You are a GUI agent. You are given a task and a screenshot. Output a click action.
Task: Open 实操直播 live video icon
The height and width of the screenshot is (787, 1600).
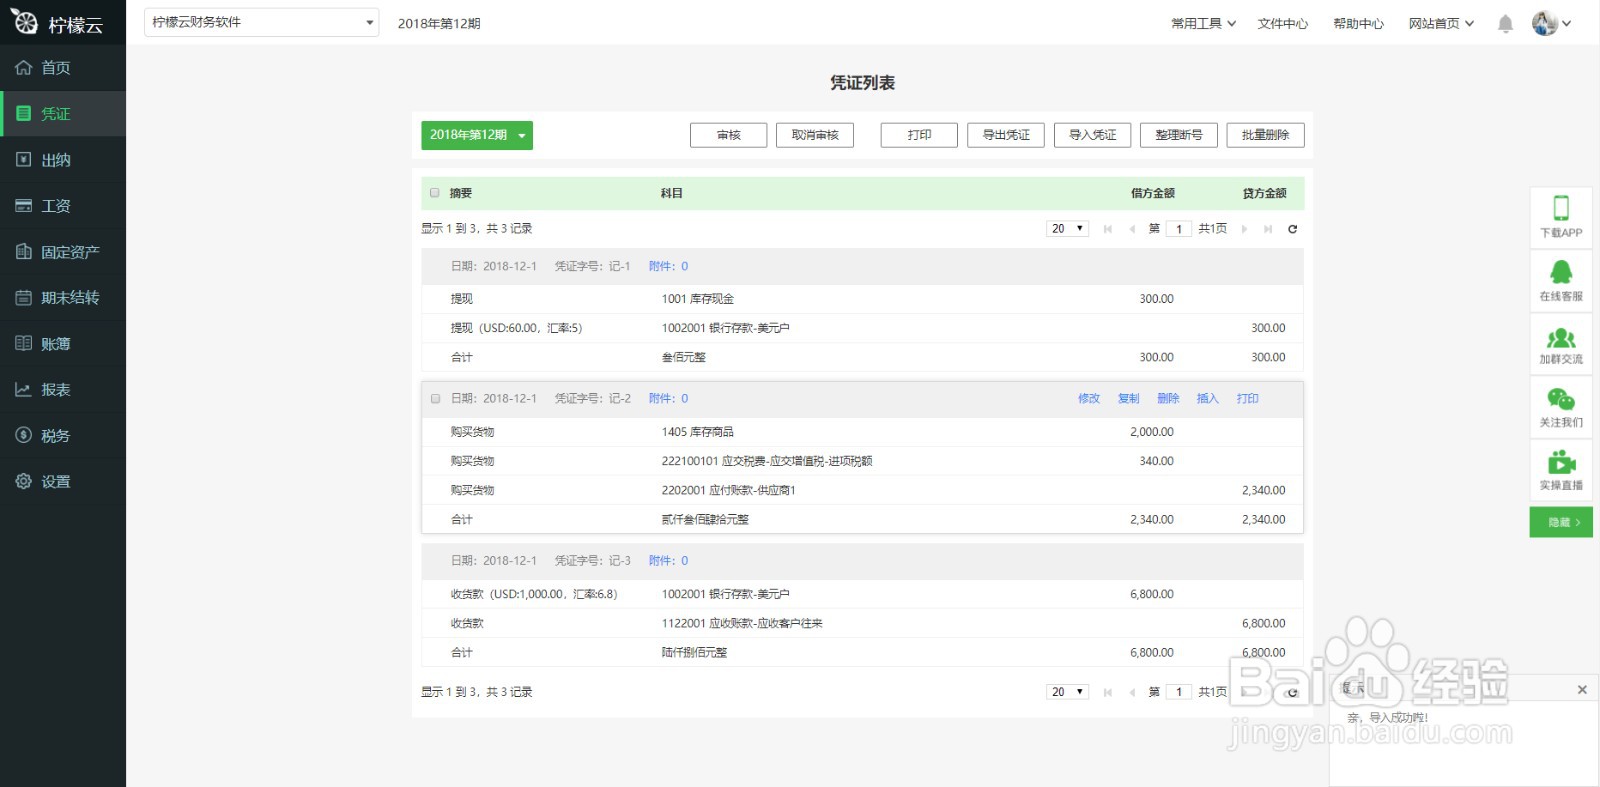1561,462
